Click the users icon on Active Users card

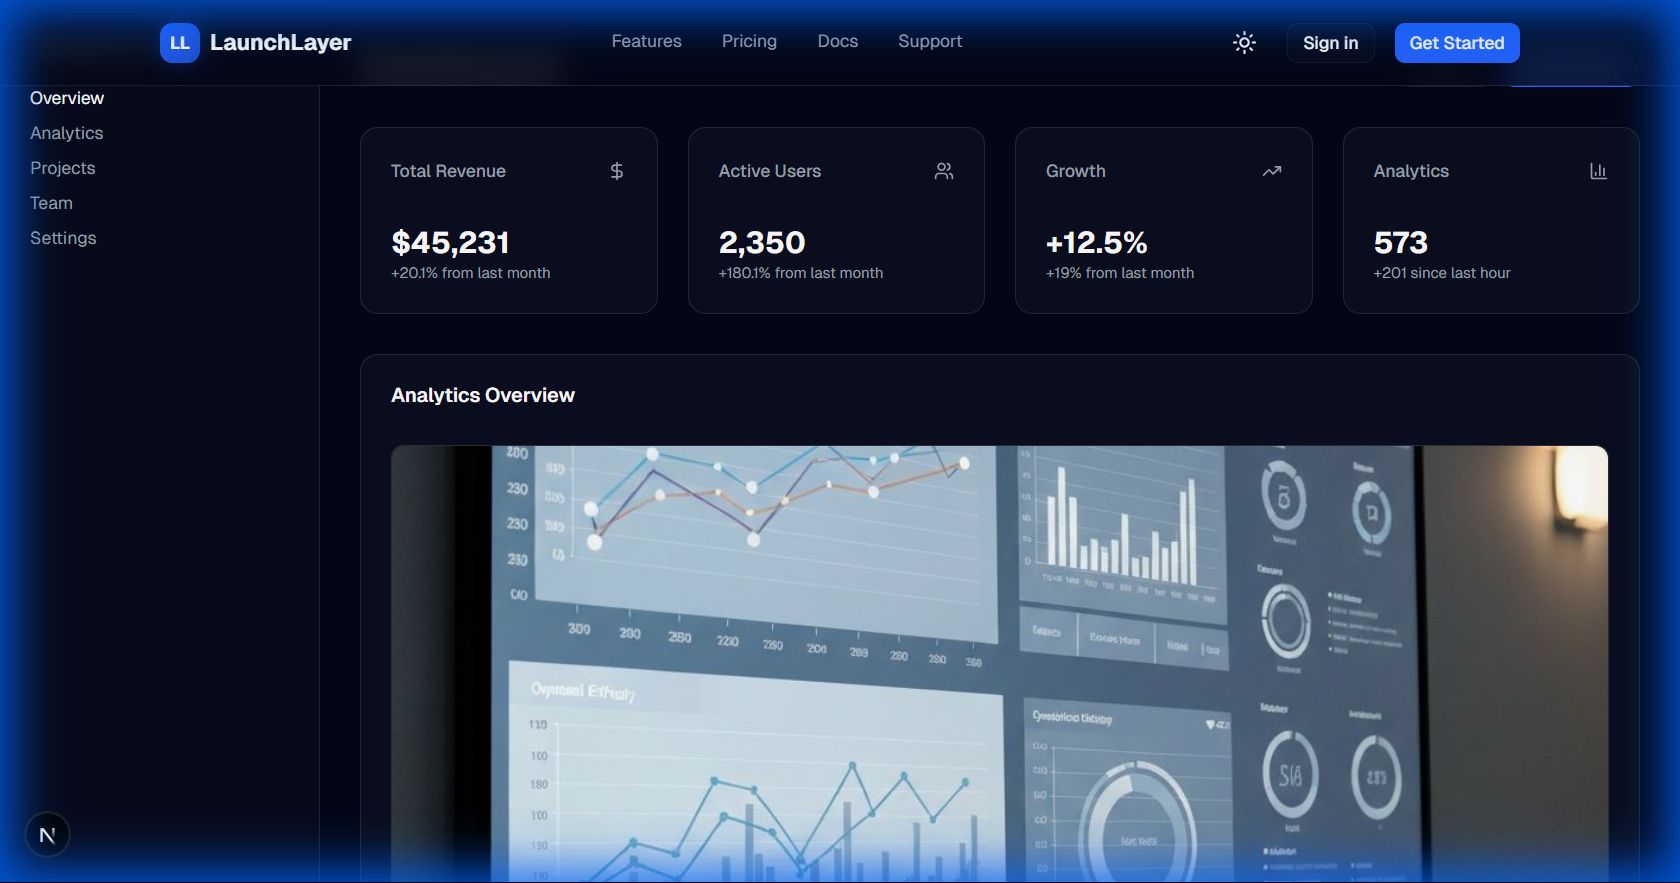pos(944,171)
